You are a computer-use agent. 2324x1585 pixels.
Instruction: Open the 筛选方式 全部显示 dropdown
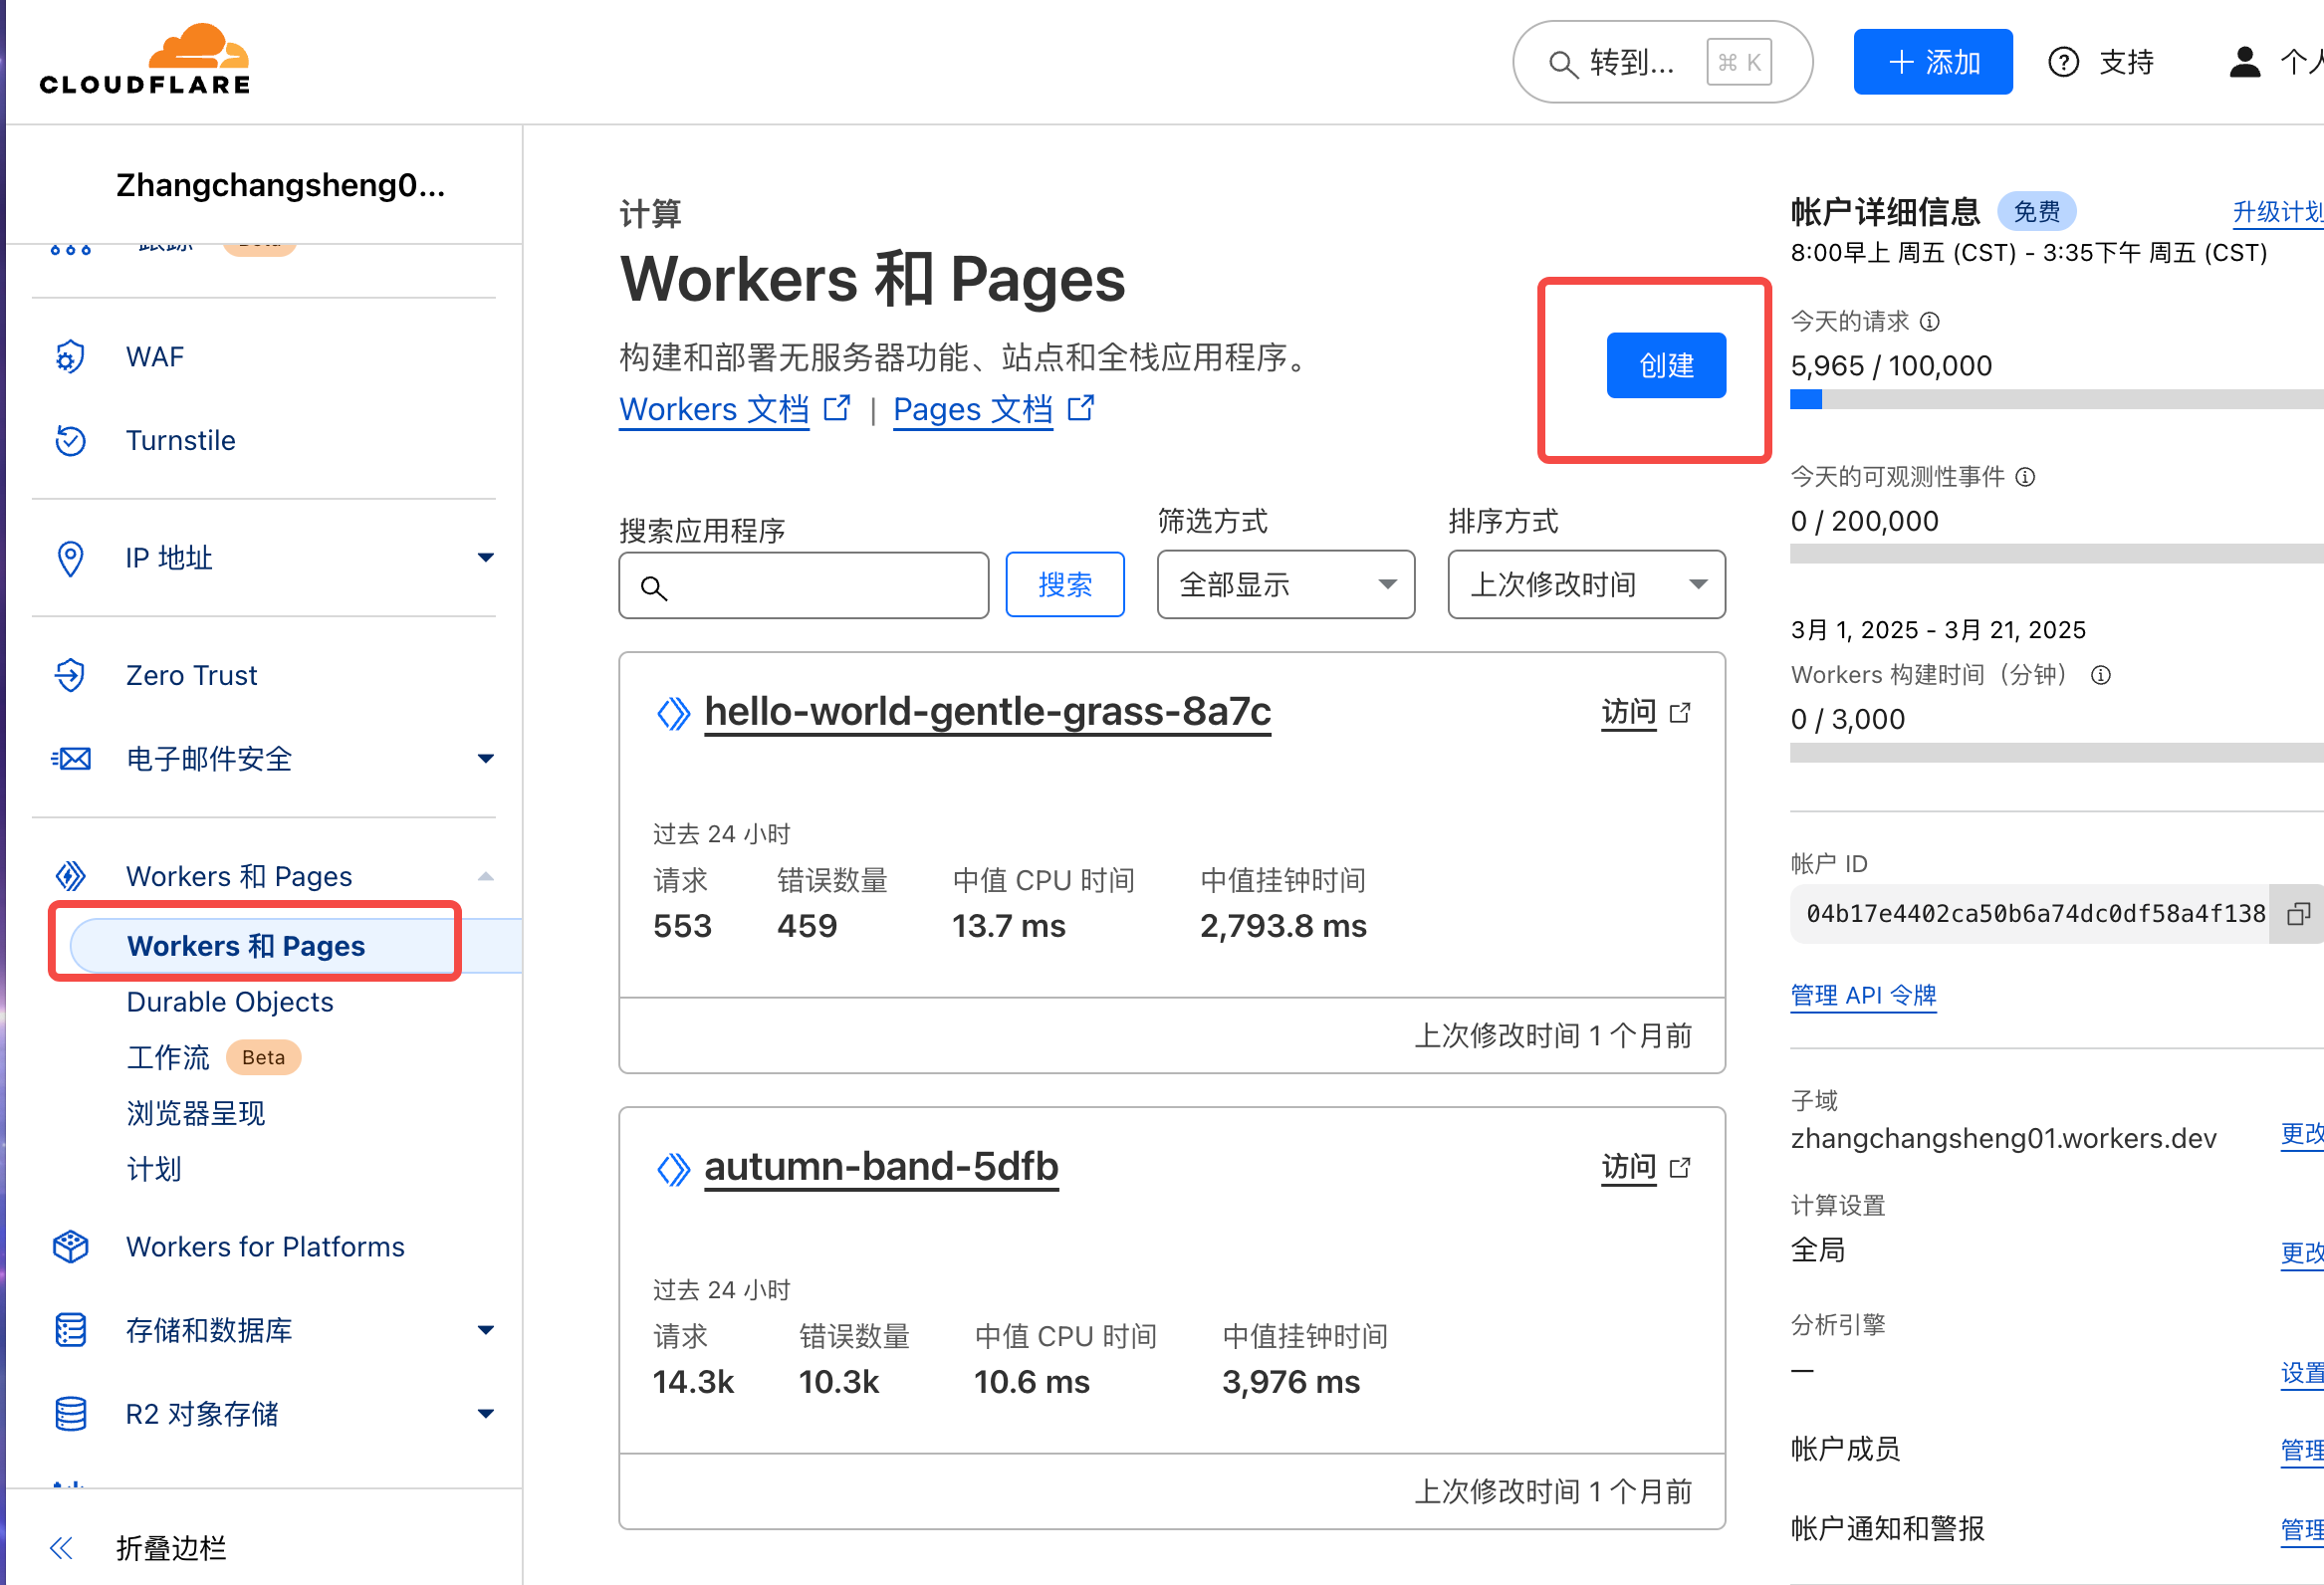point(1285,585)
